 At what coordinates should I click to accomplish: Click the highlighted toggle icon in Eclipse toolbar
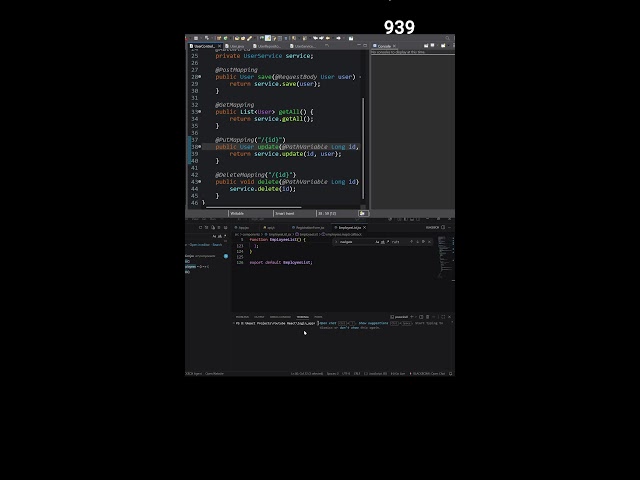click(x=268, y=38)
